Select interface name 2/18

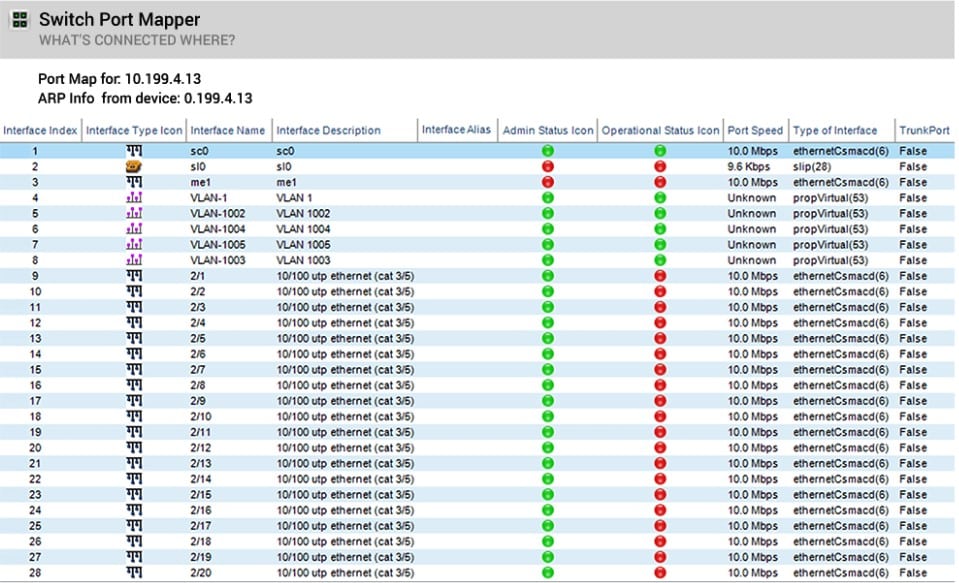(x=201, y=541)
